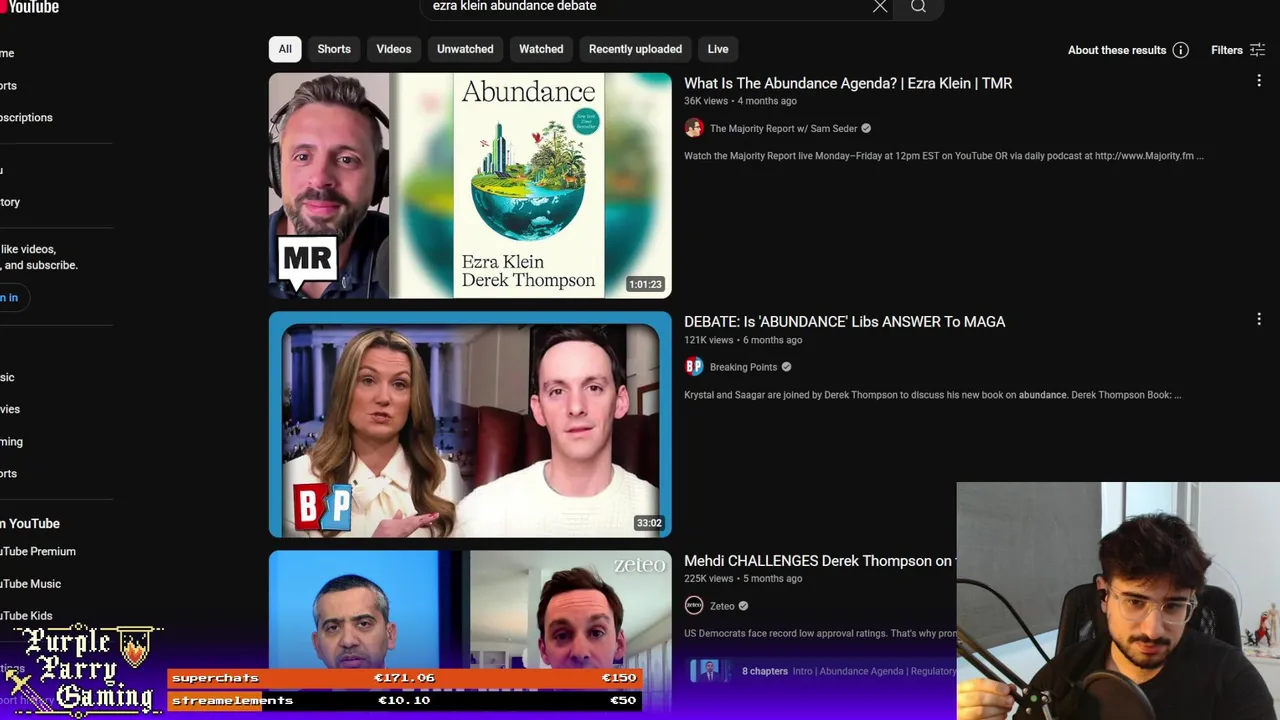Select the Recently uploaded filter chip
Viewport: 1280px width, 720px height.
[635, 49]
